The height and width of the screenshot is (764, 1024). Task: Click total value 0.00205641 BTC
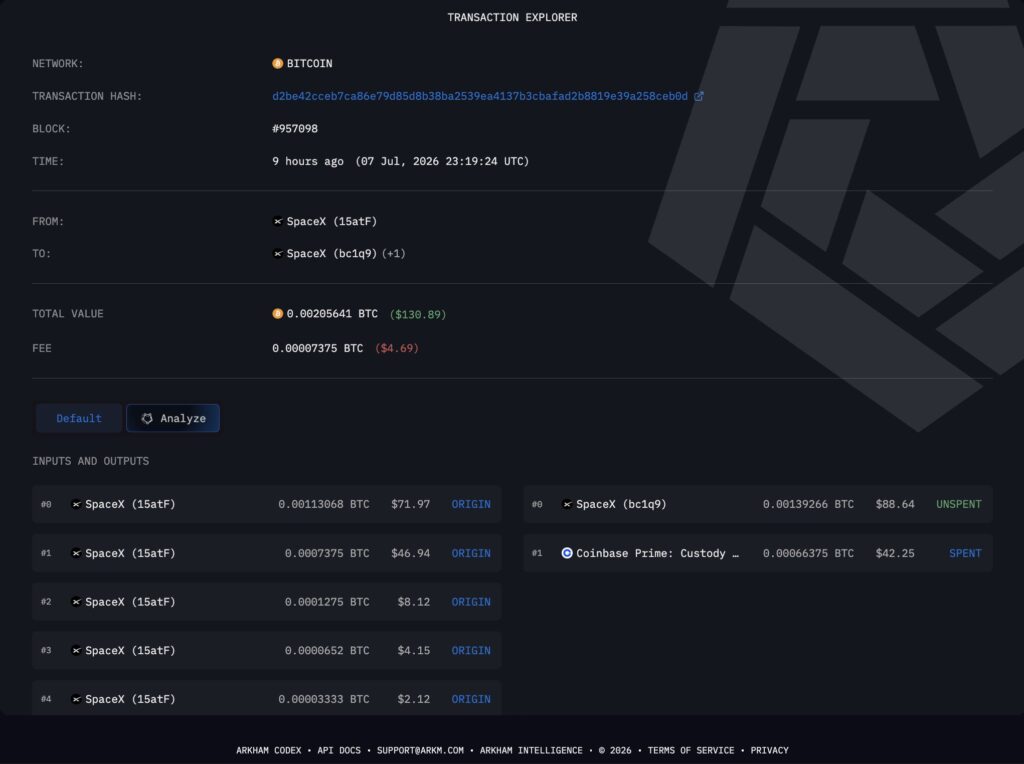(x=332, y=313)
